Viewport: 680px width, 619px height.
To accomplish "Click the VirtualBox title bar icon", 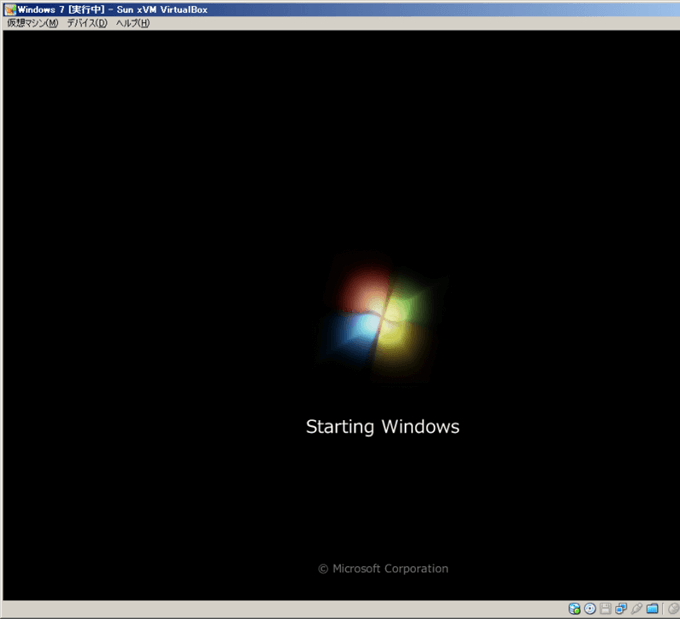I will coord(10,10).
